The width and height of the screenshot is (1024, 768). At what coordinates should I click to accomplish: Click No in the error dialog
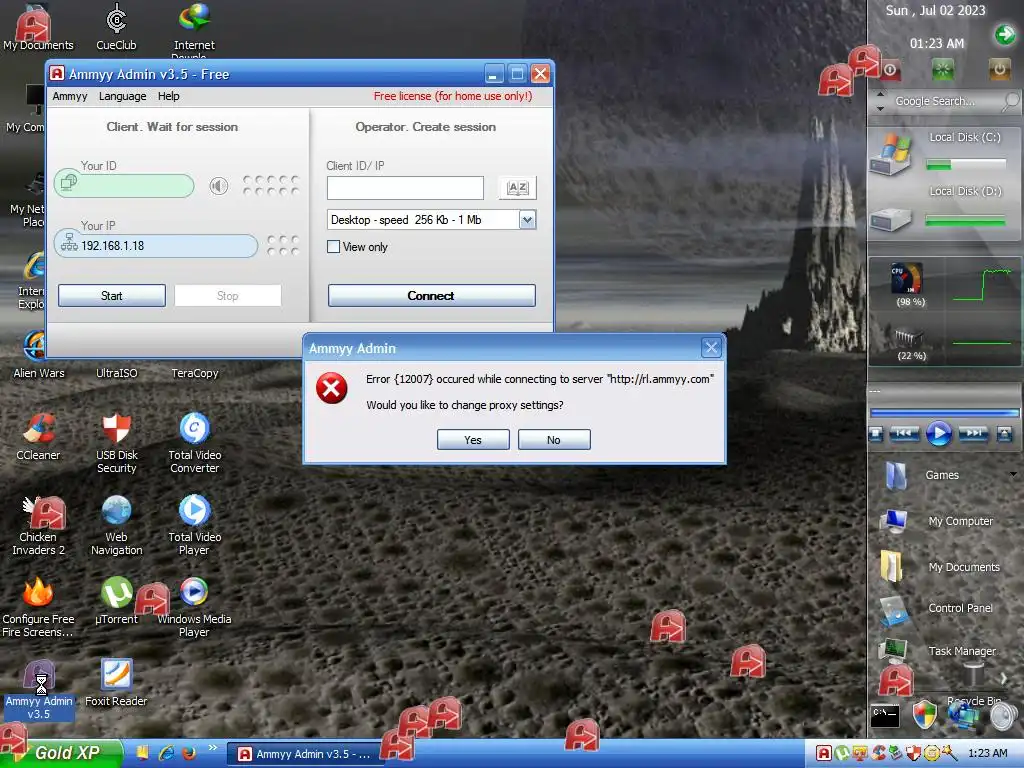coord(554,440)
